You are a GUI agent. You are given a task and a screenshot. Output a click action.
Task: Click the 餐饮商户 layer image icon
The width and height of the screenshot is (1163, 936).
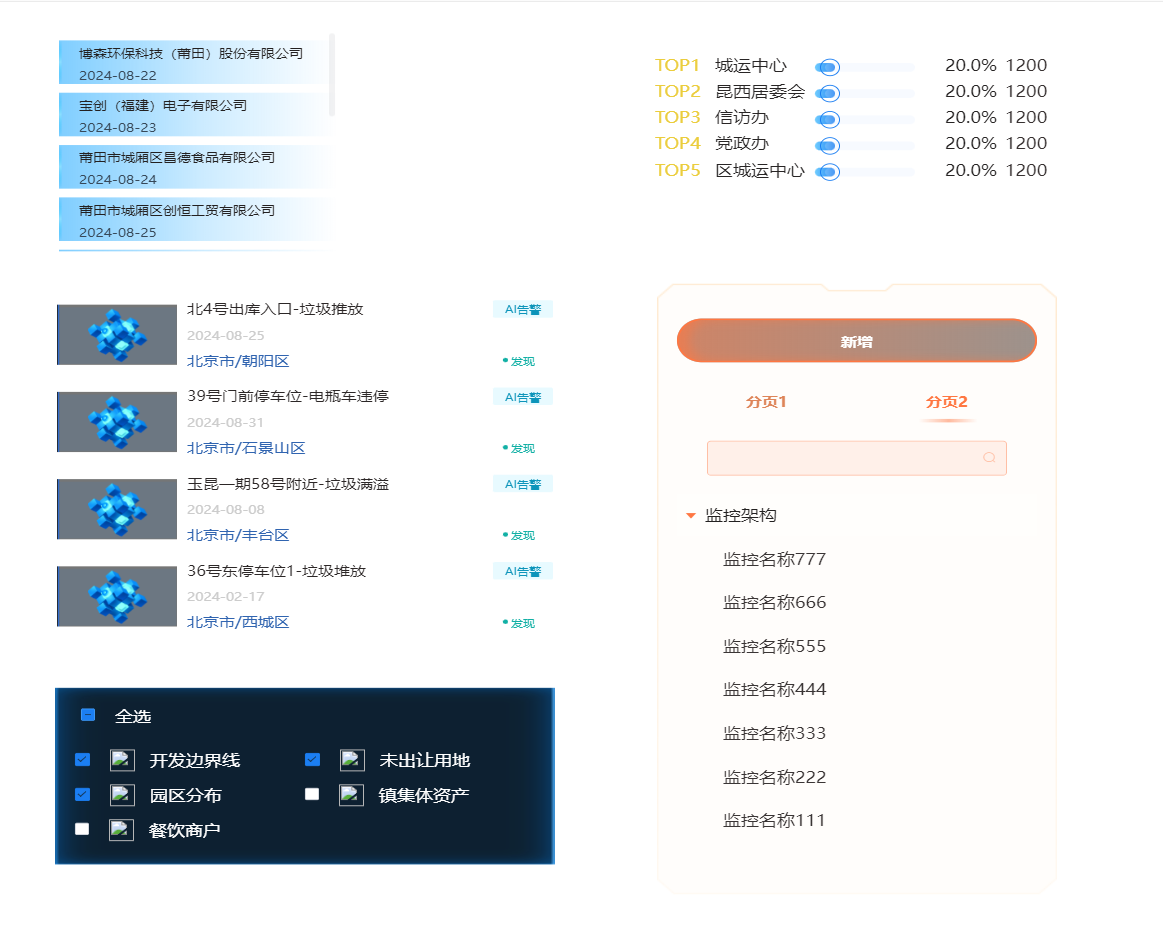121,830
